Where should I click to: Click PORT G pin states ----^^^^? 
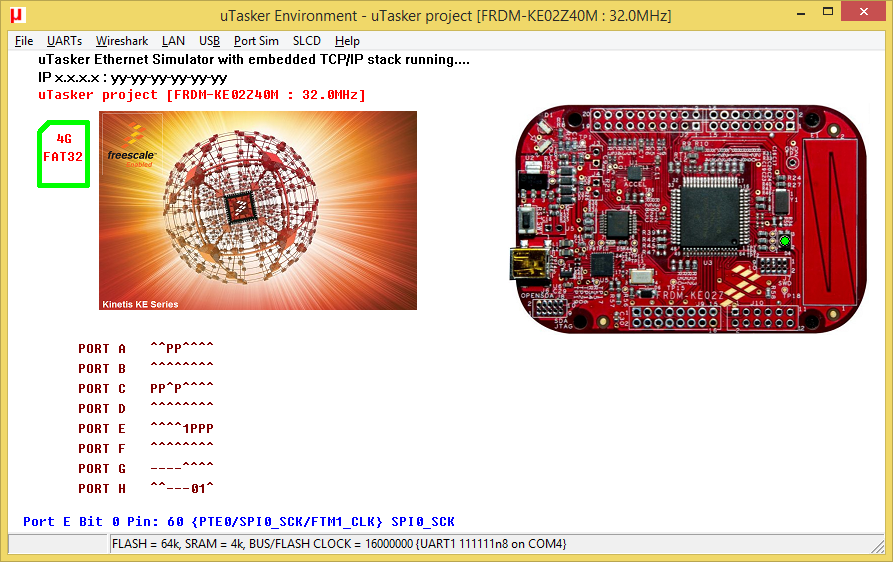pyautogui.click(x=182, y=468)
